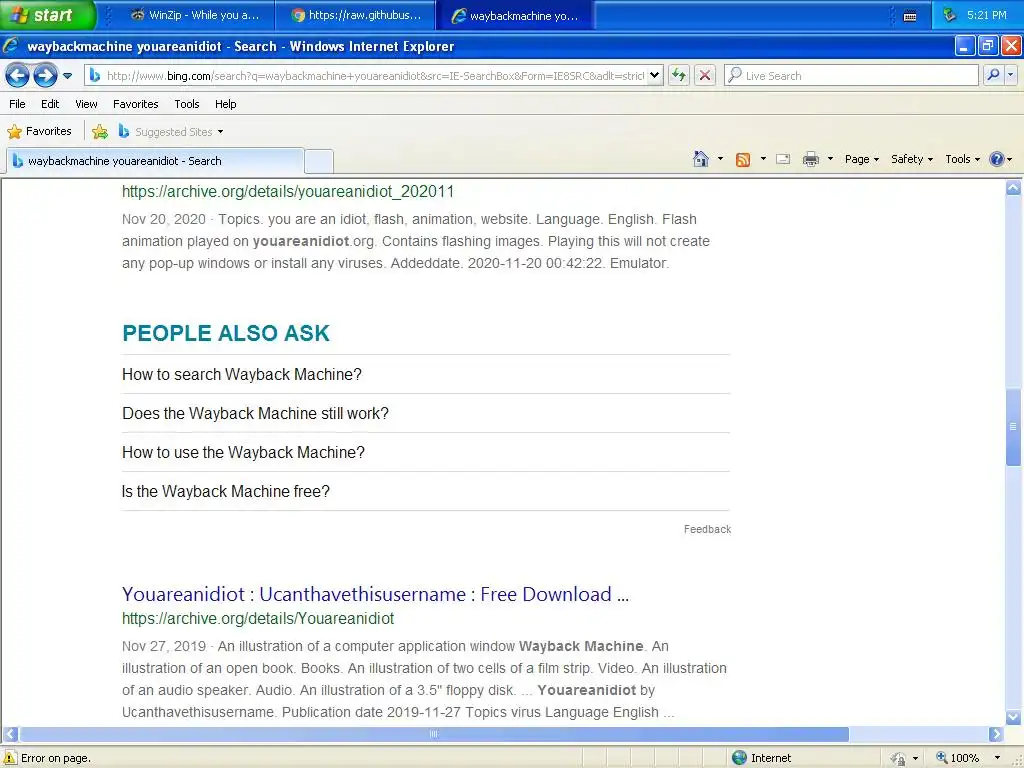Image resolution: width=1024 pixels, height=768 pixels.
Task: Click the RSS feeds icon
Action: click(x=743, y=159)
